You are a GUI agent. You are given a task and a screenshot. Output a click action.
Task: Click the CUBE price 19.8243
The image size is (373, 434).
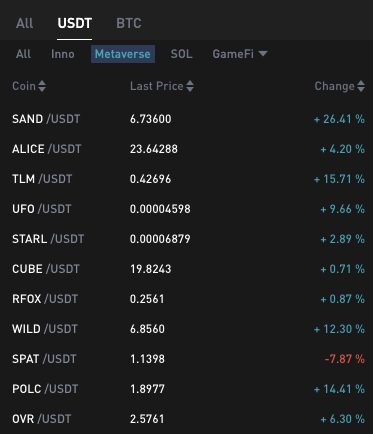tap(151, 269)
